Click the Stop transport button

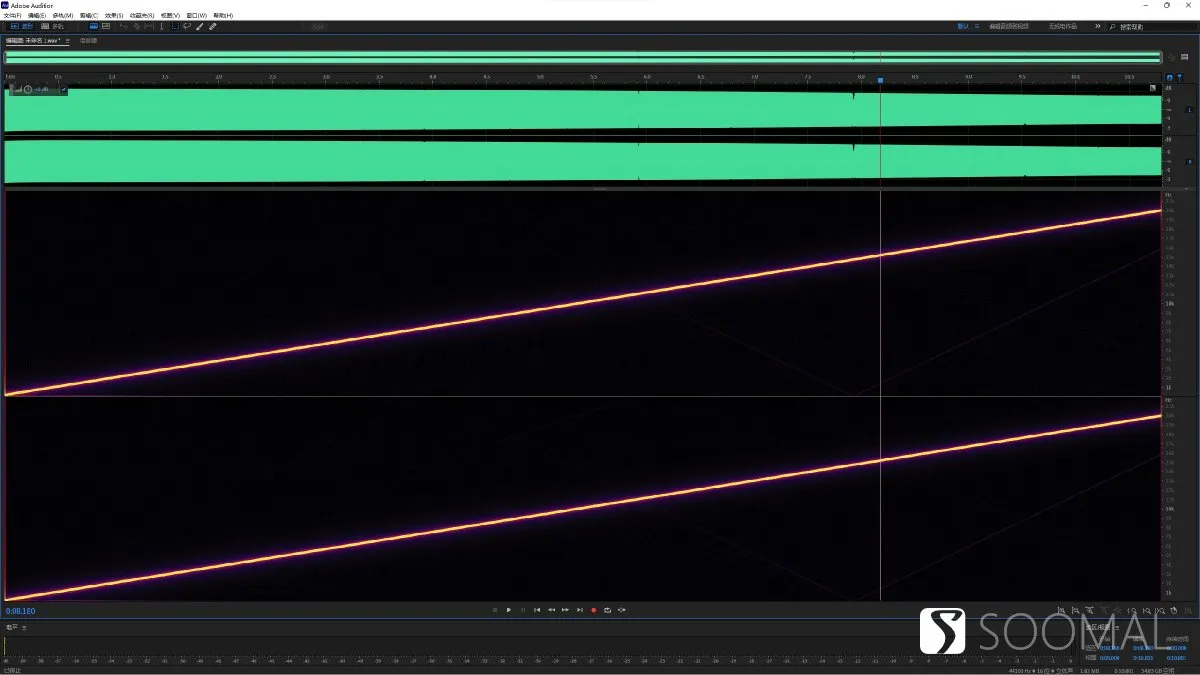[495, 610]
